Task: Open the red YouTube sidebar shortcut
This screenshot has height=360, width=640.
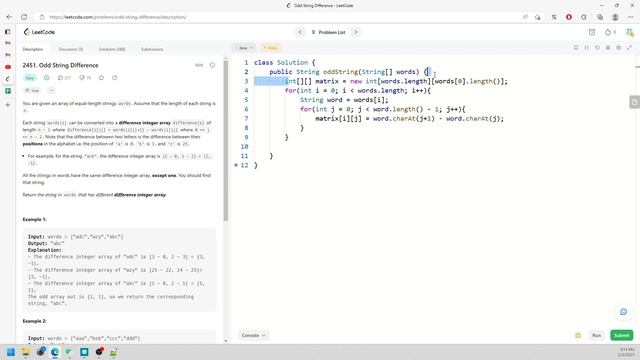Action: tap(8, 67)
